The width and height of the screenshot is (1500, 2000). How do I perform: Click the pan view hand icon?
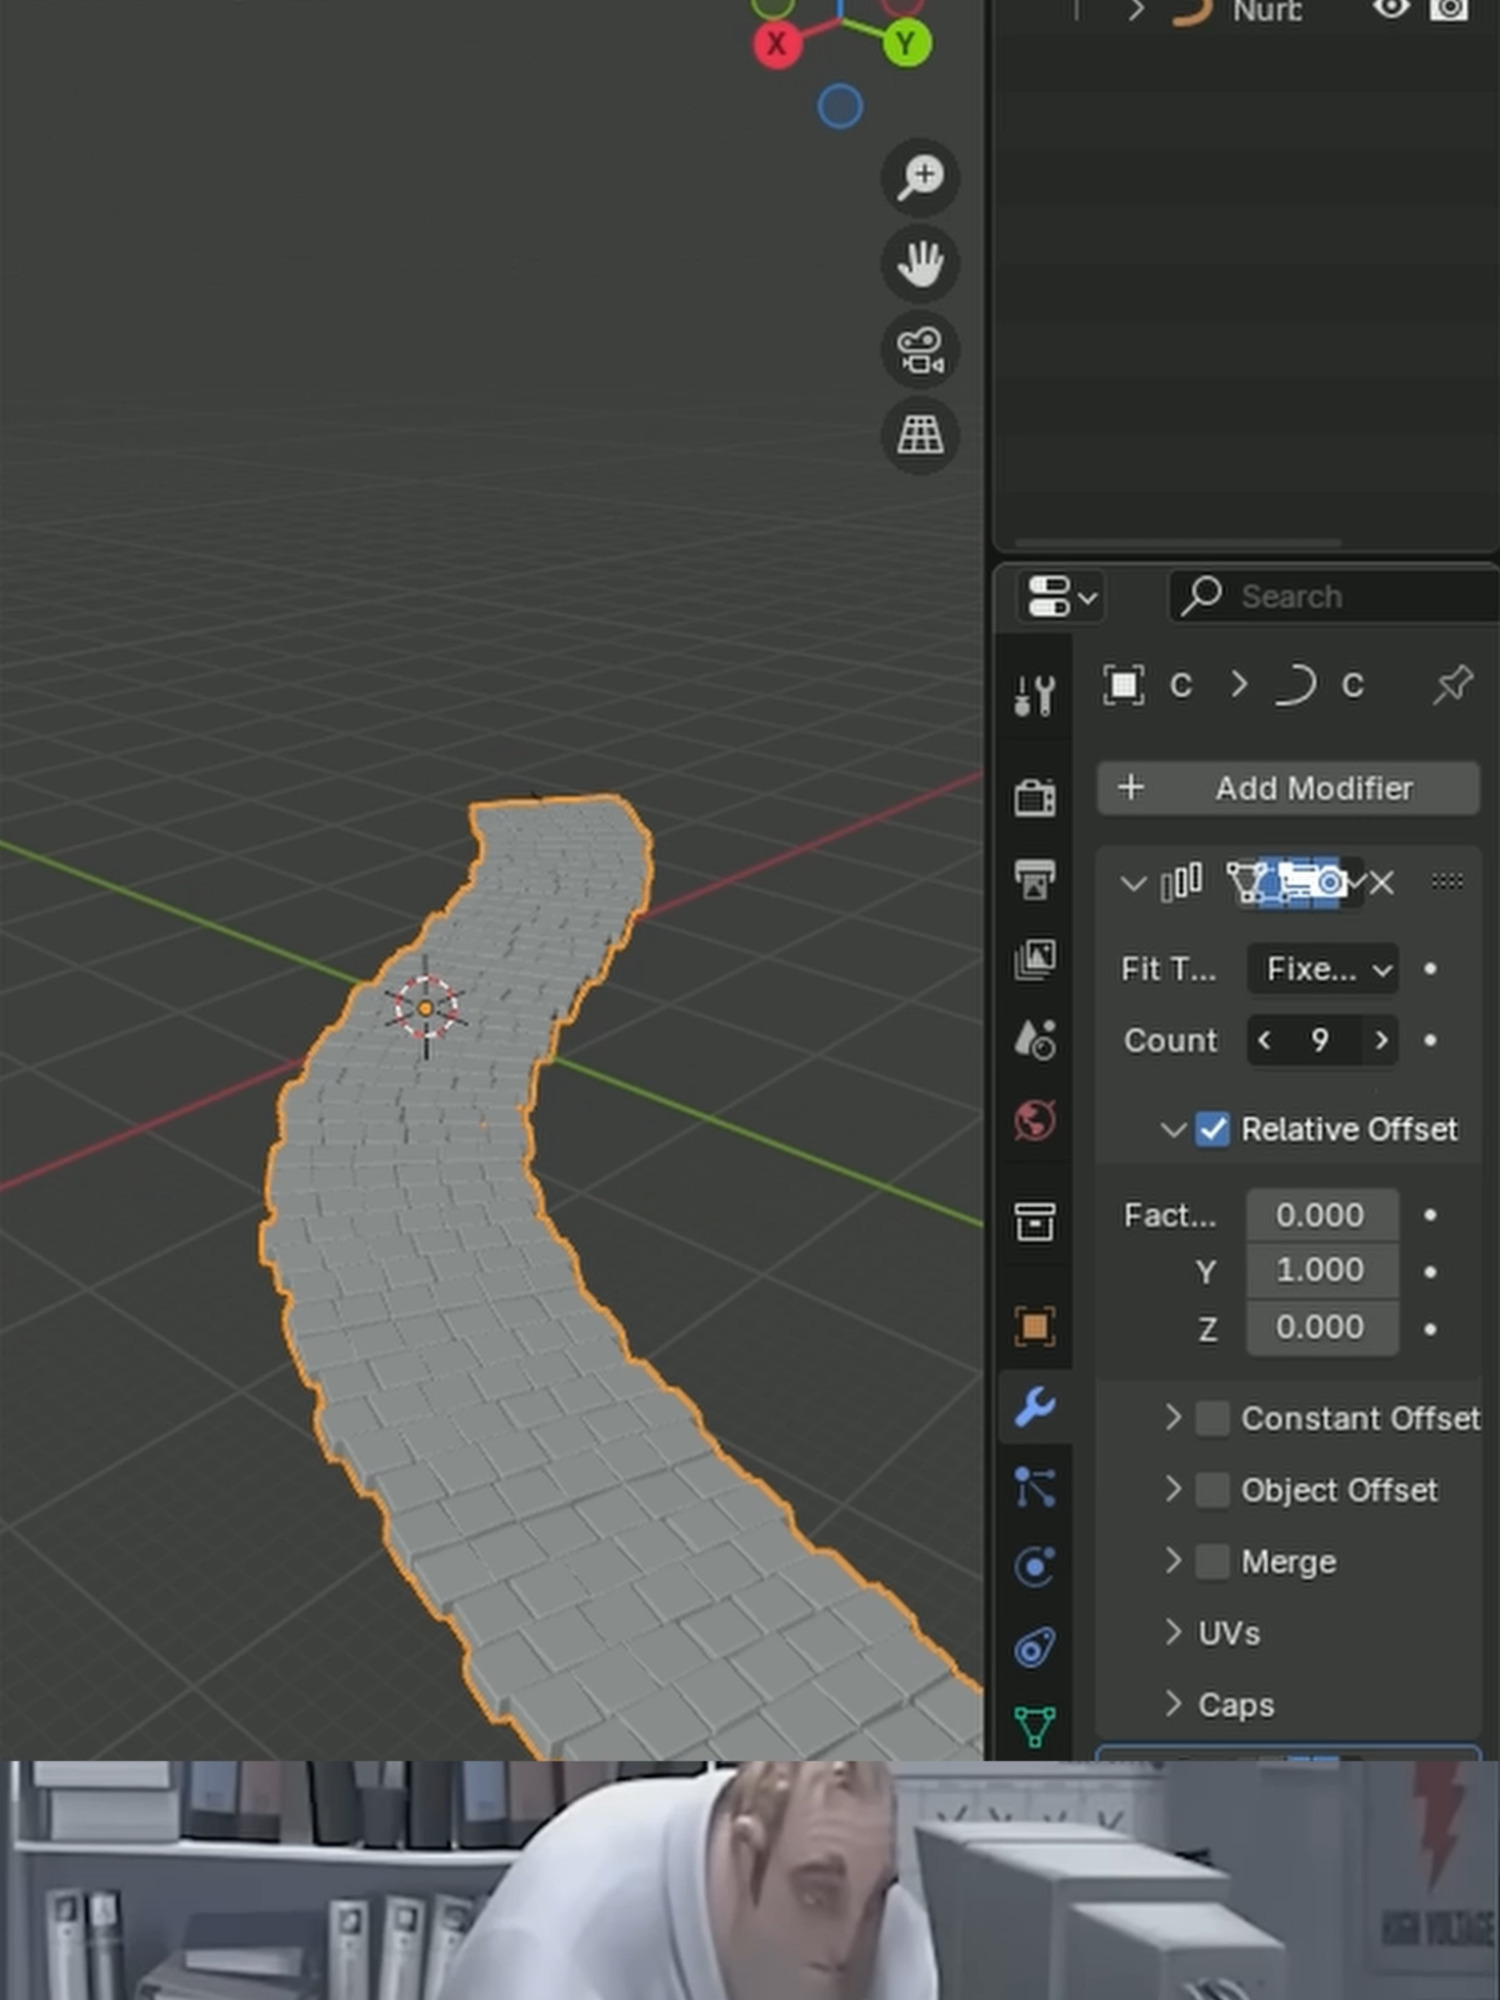point(920,264)
